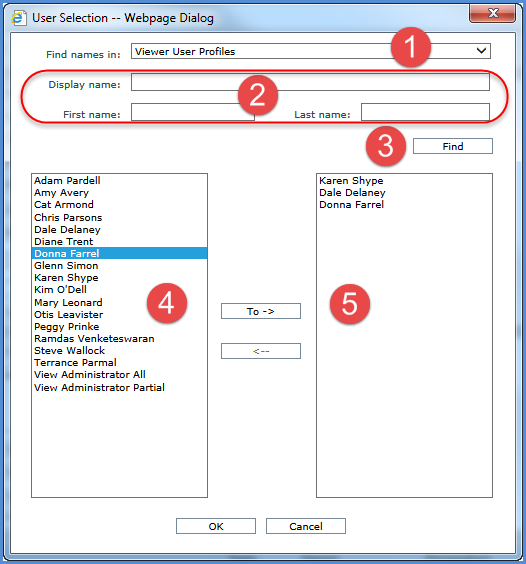The image size is (526, 564).
Task: Click the Last name text box
Action: click(x=425, y=112)
